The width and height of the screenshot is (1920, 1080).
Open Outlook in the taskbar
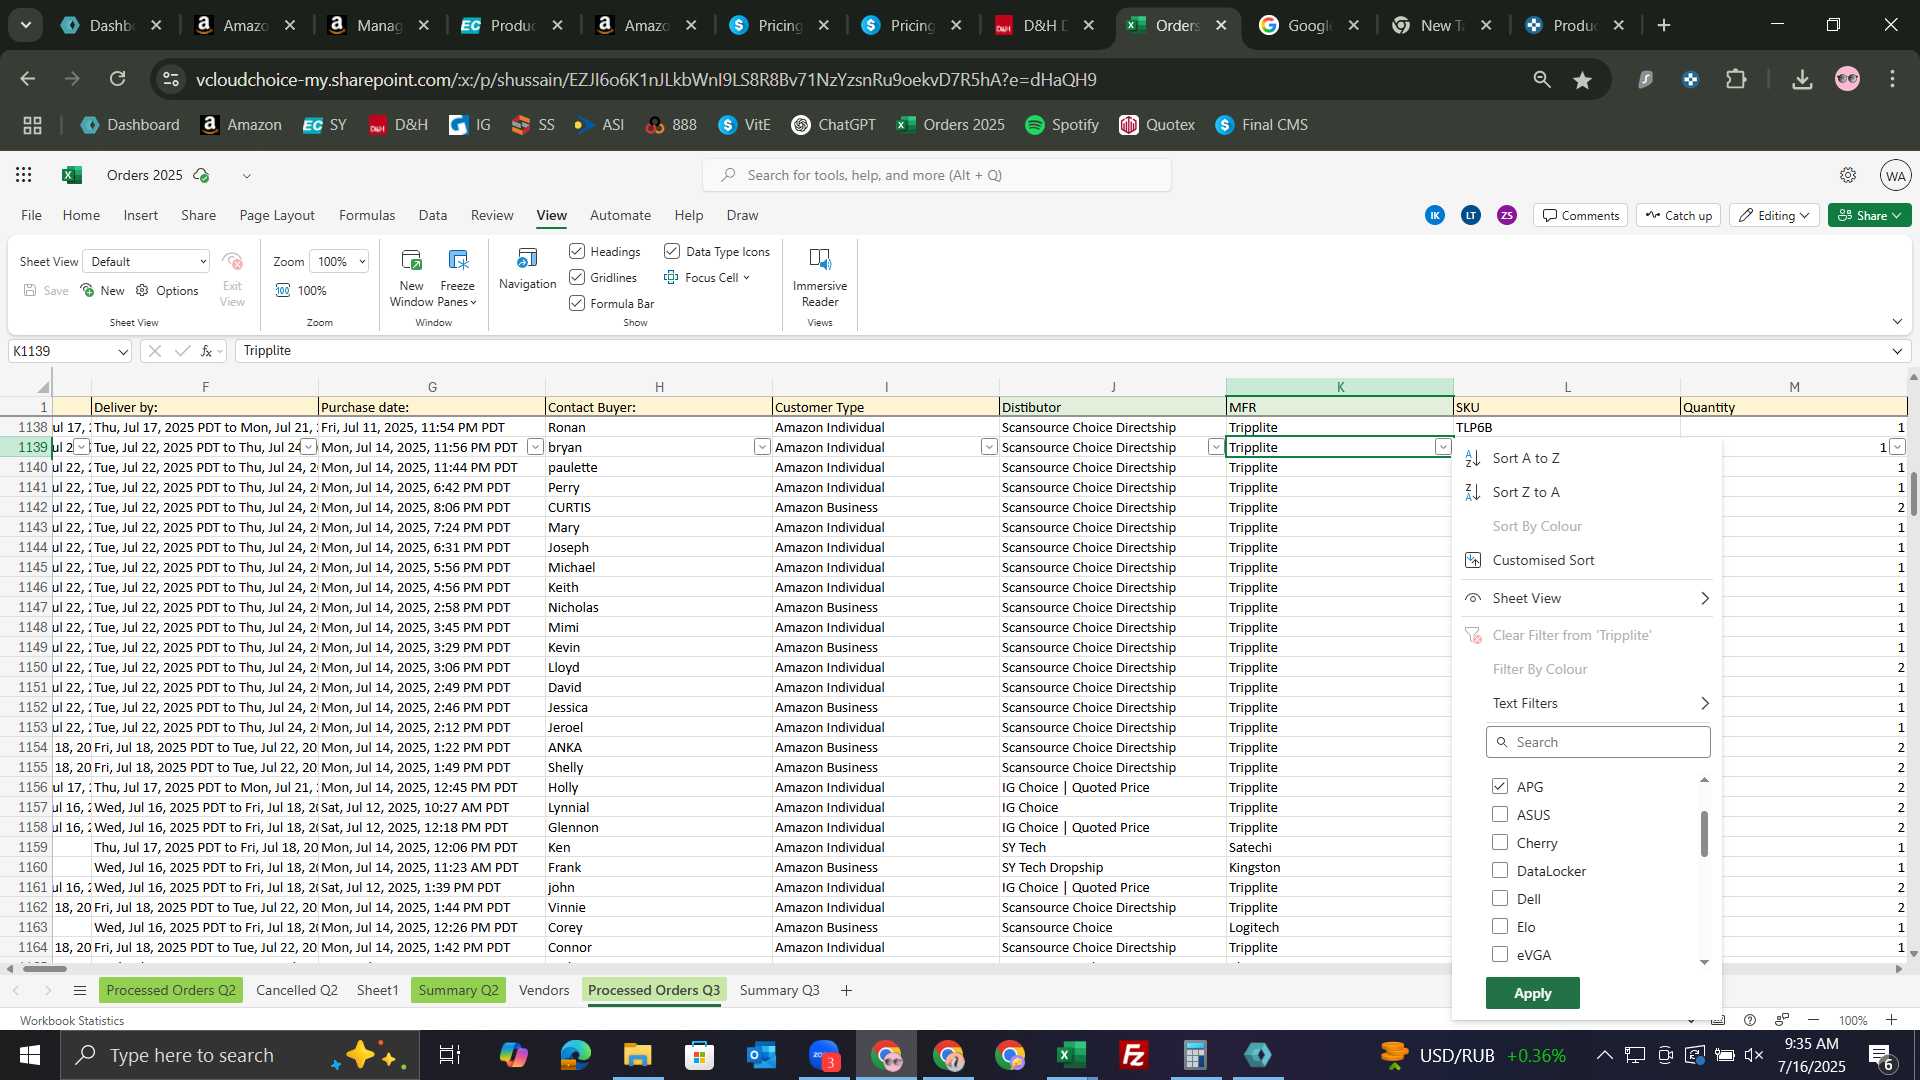[762, 1055]
